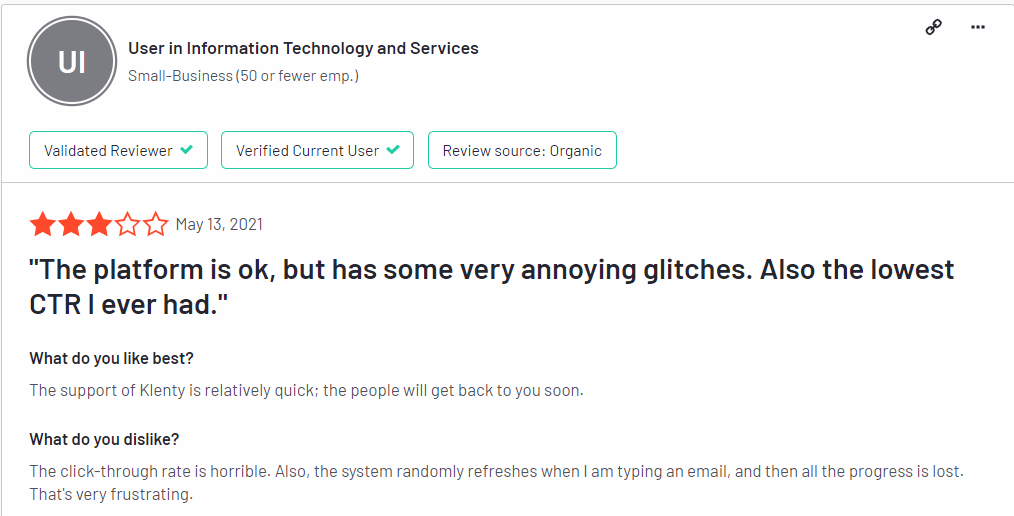Screen dimensions: 1014x516
Task: Click the Review source: Organic badge
Action: click(522, 150)
